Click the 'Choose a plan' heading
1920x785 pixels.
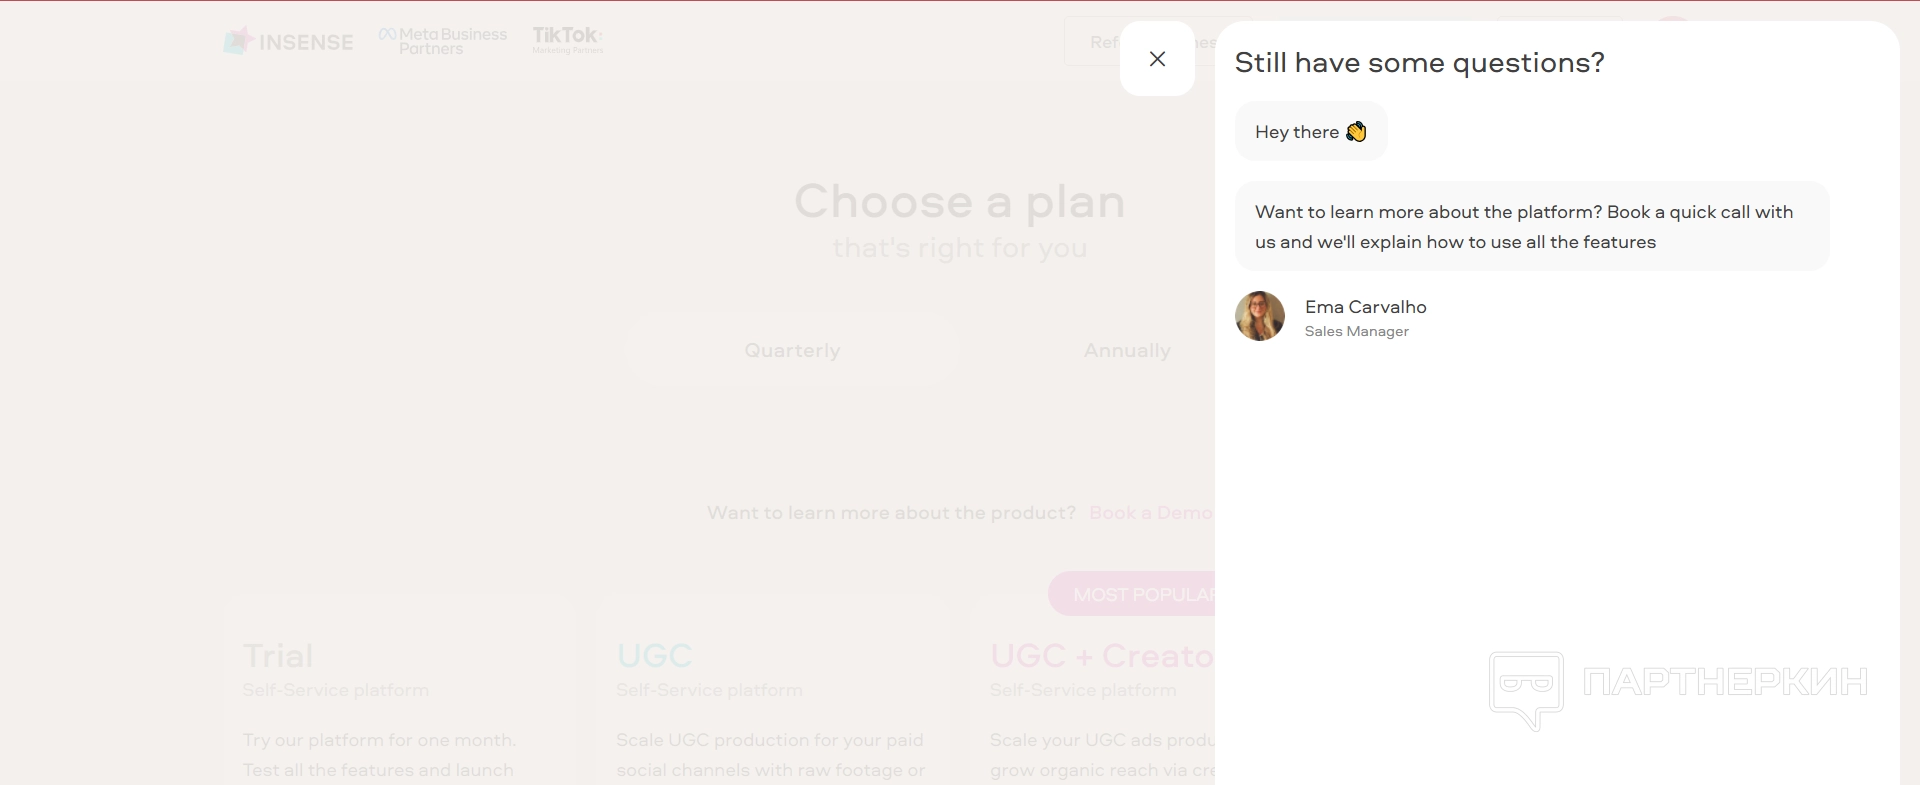pos(959,202)
